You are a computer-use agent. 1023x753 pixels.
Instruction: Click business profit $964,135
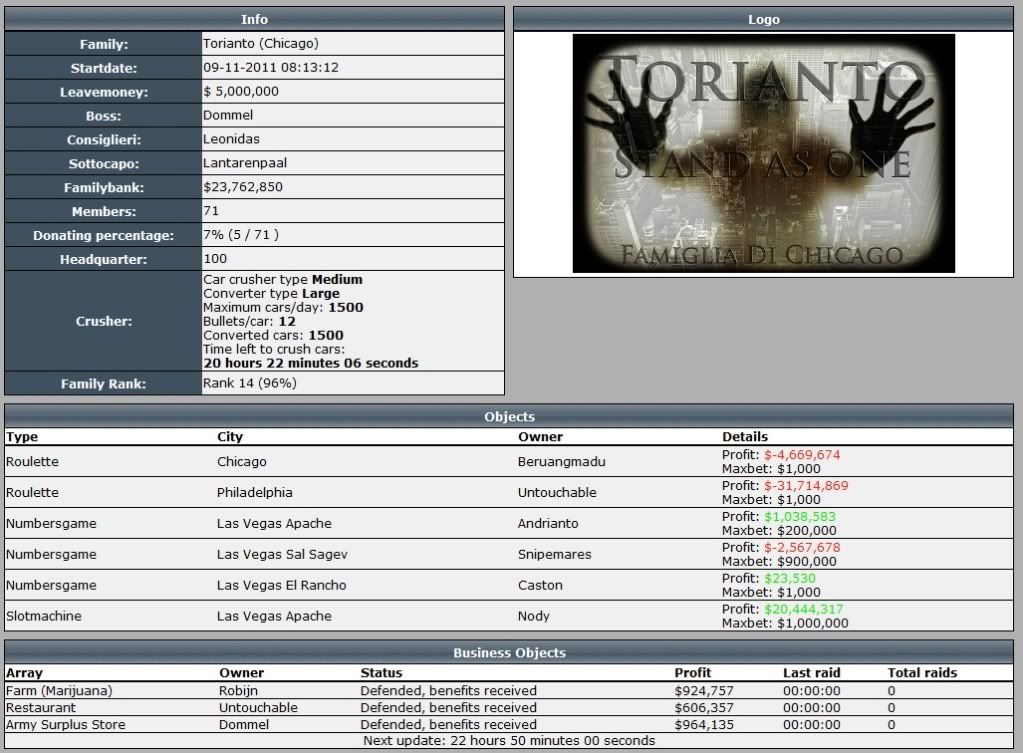(704, 725)
